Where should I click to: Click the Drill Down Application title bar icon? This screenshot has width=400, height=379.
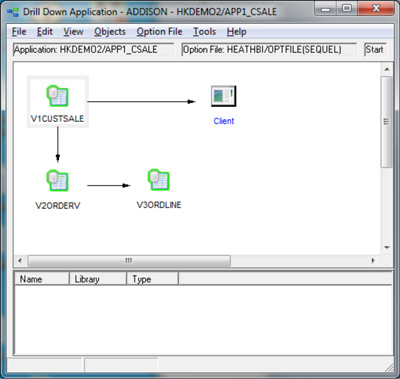click(13, 12)
